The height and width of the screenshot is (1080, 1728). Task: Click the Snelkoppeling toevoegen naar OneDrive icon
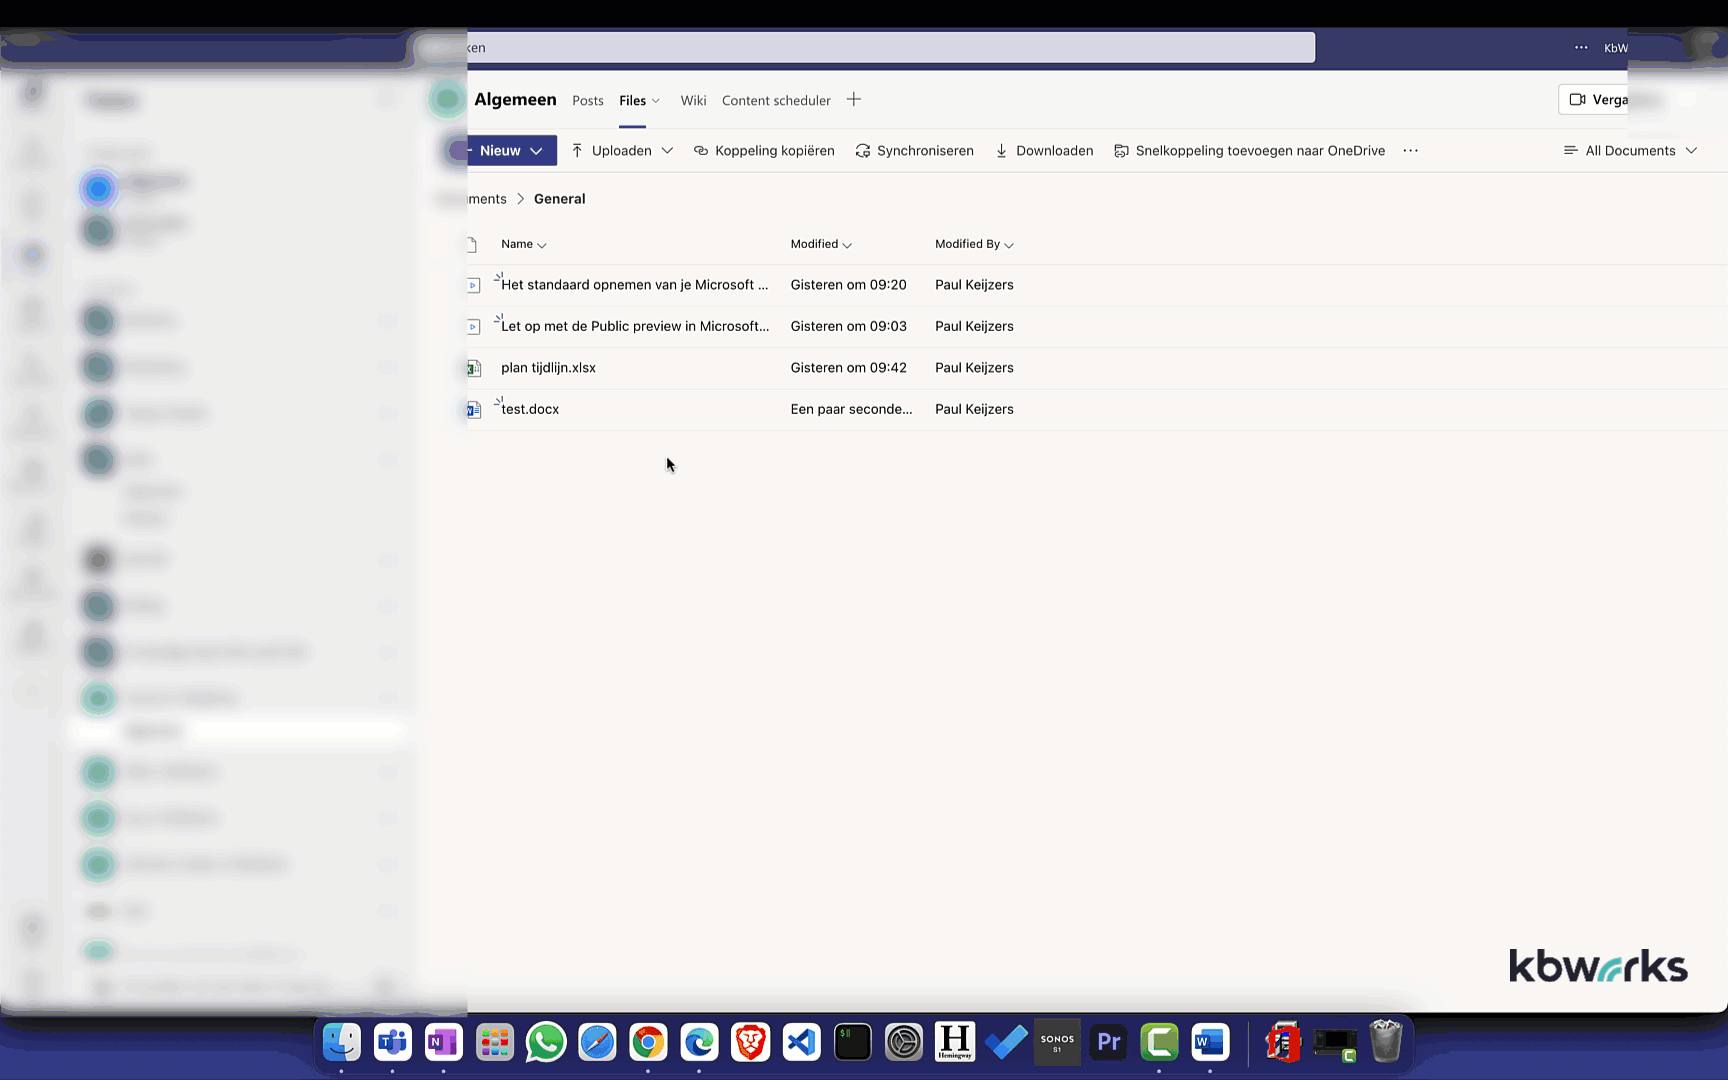click(1120, 150)
